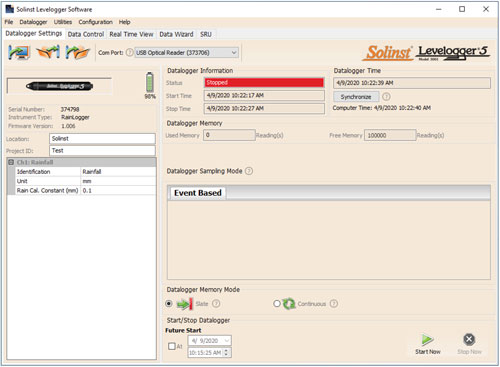Click the Identification value Rainfall cell
The width and height of the screenshot is (500, 367).
118,172
